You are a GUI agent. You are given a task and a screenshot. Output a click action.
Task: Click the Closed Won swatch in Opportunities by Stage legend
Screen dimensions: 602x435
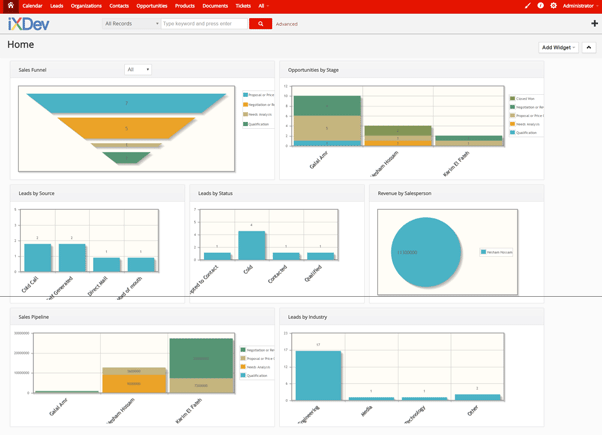point(512,98)
